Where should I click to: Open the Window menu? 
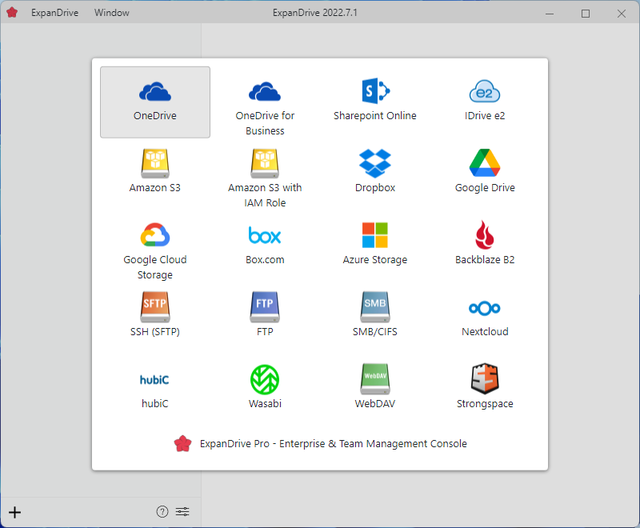point(112,13)
